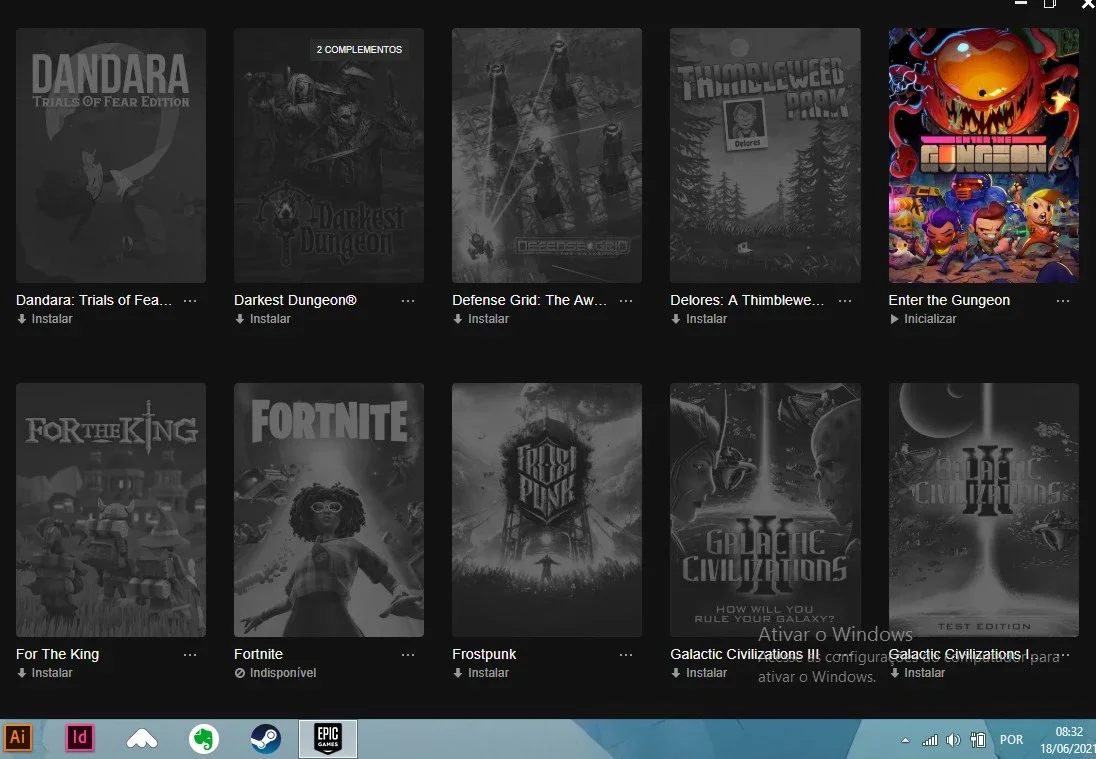The height and width of the screenshot is (759, 1096).
Task: Click Instalar under Galactic Civilizations Test Edition
Action: (917, 673)
